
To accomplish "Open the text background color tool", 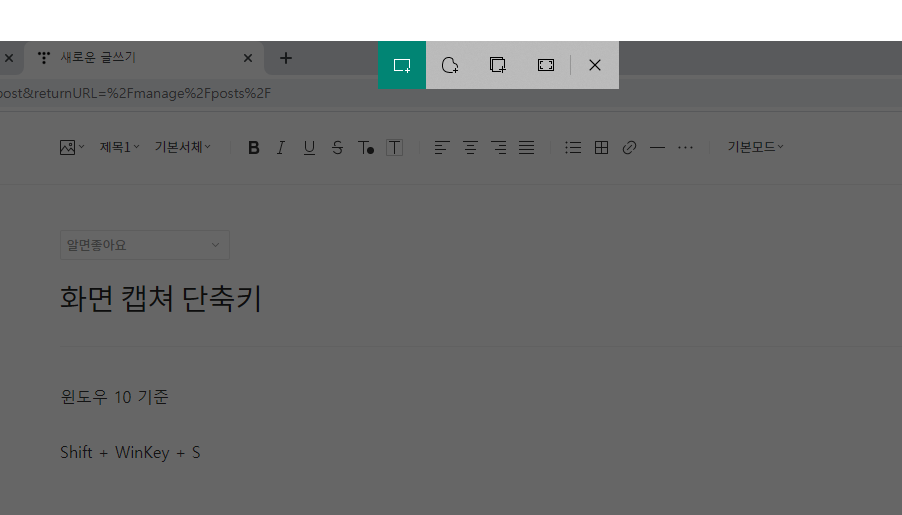I will pyautogui.click(x=394, y=148).
